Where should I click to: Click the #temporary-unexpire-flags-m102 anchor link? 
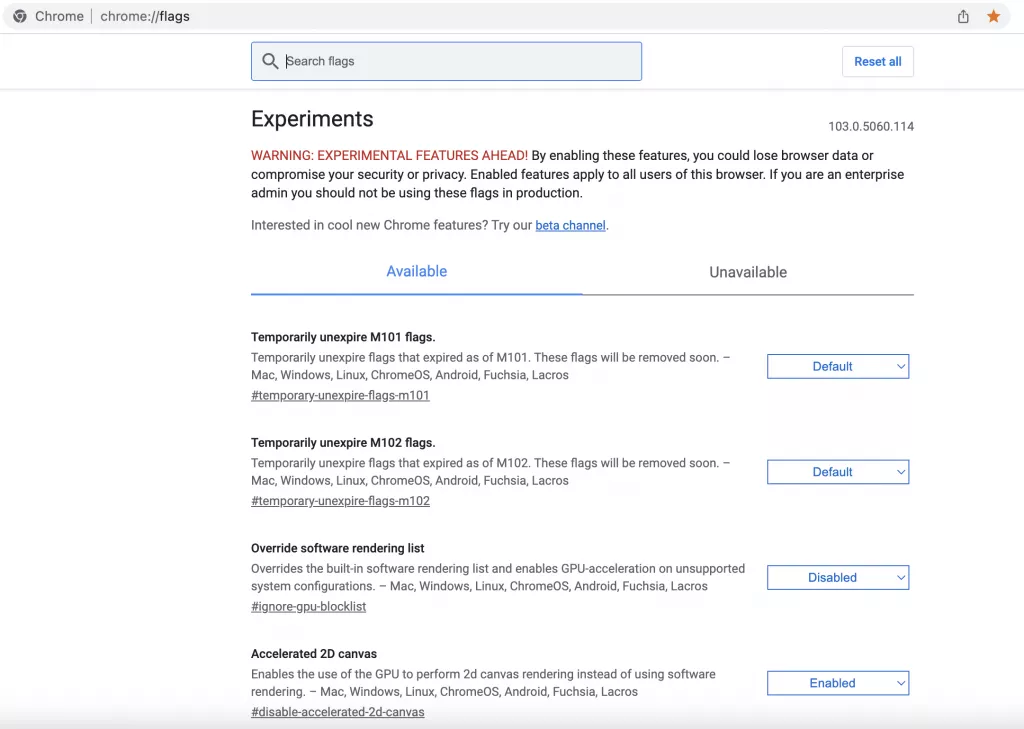point(340,501)
